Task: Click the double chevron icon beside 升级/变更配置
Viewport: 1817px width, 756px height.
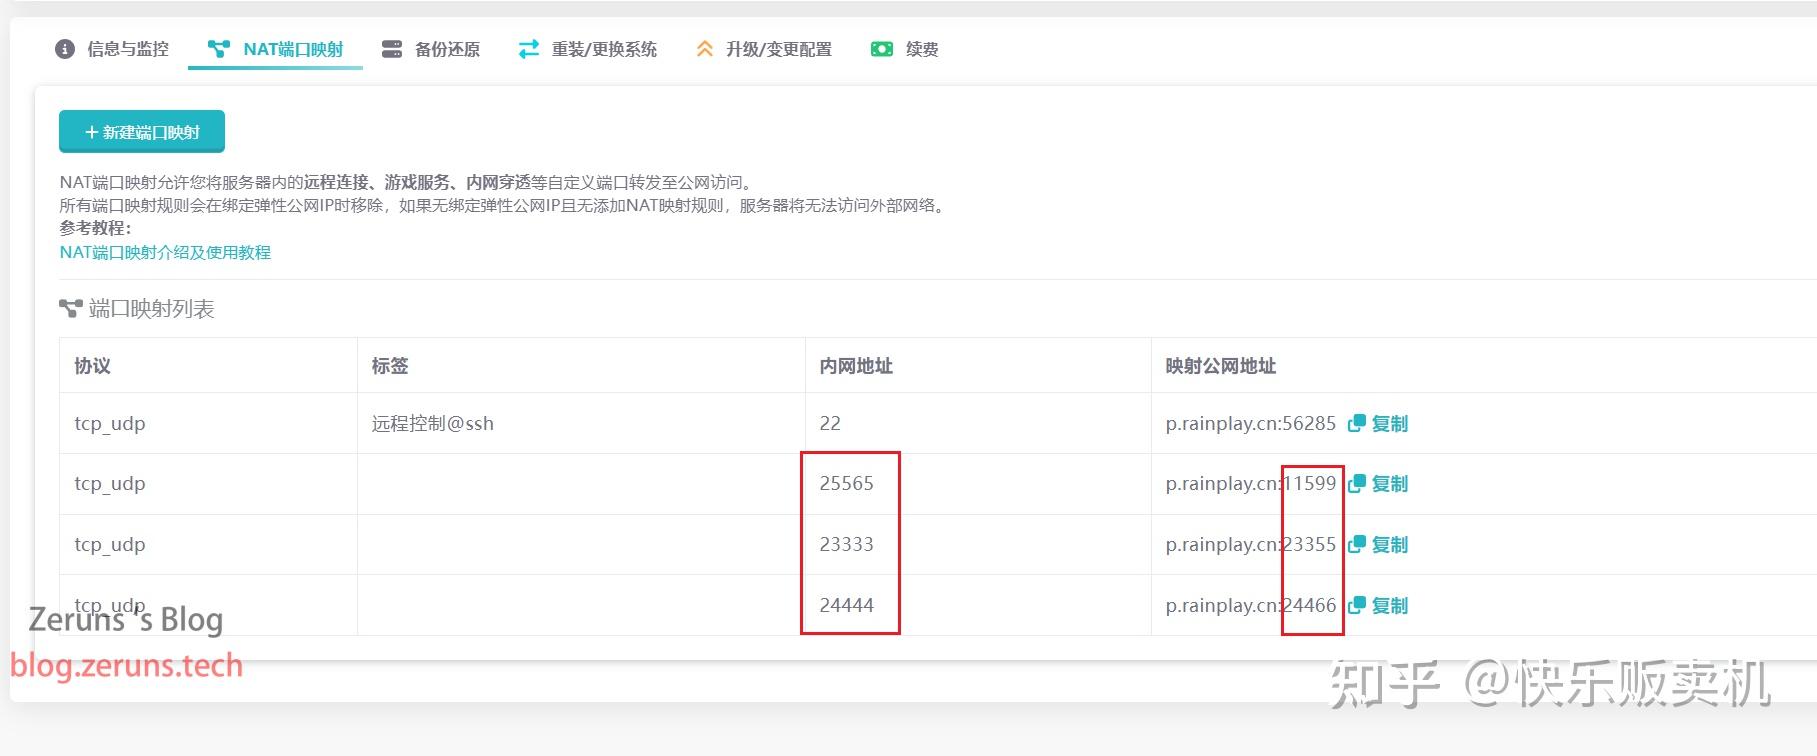Action: tap(704, 49)
